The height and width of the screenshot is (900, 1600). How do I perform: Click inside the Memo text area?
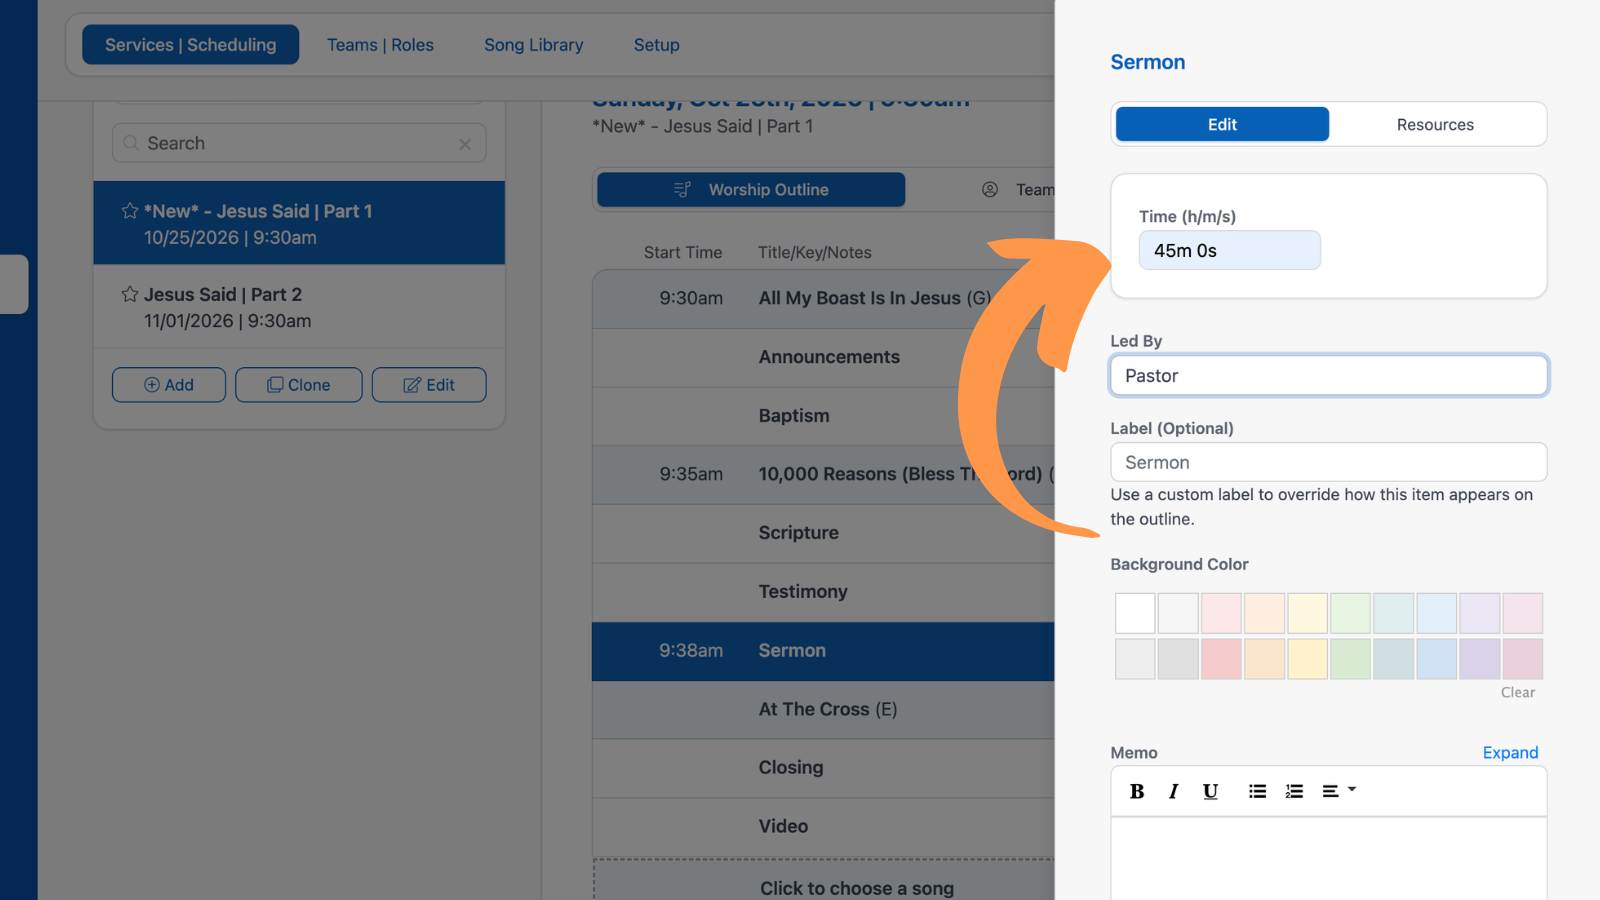[x=1329, y=859]
